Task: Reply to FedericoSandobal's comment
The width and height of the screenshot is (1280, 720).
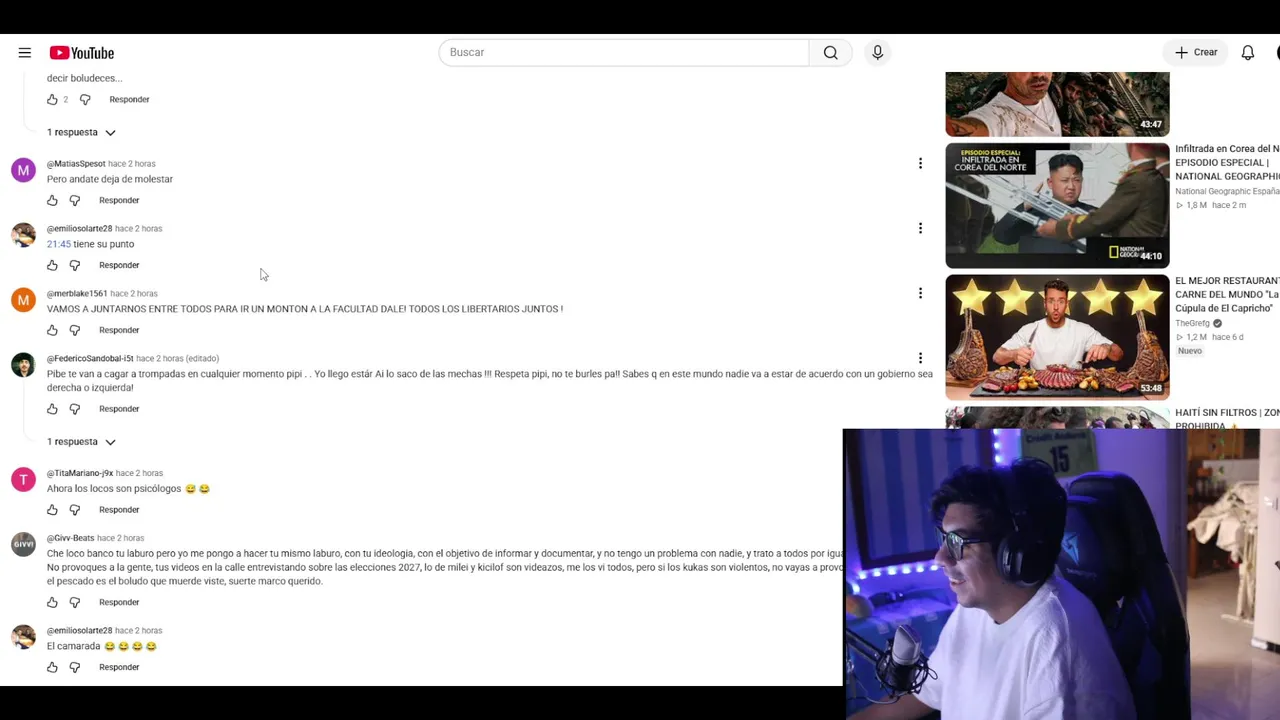Action: coord(119,409)
